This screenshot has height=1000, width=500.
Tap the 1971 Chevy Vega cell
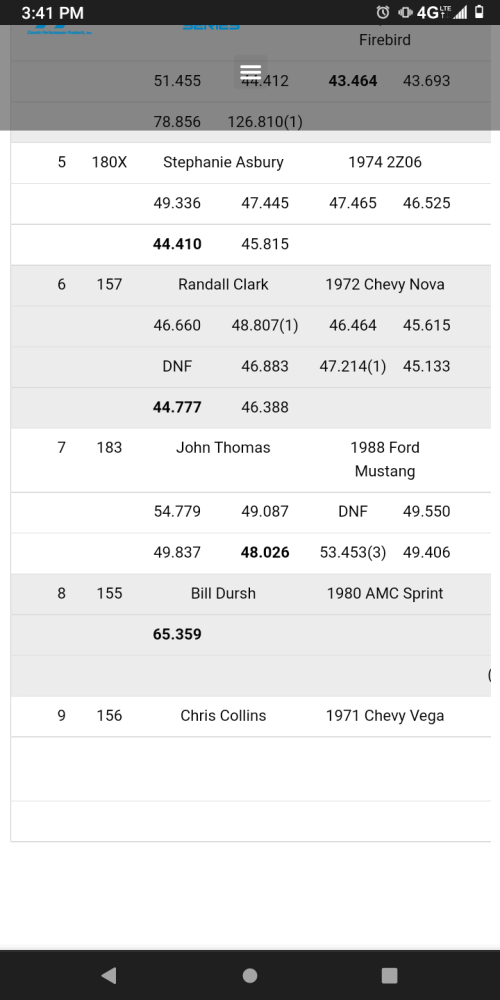(x=385, y=716)
